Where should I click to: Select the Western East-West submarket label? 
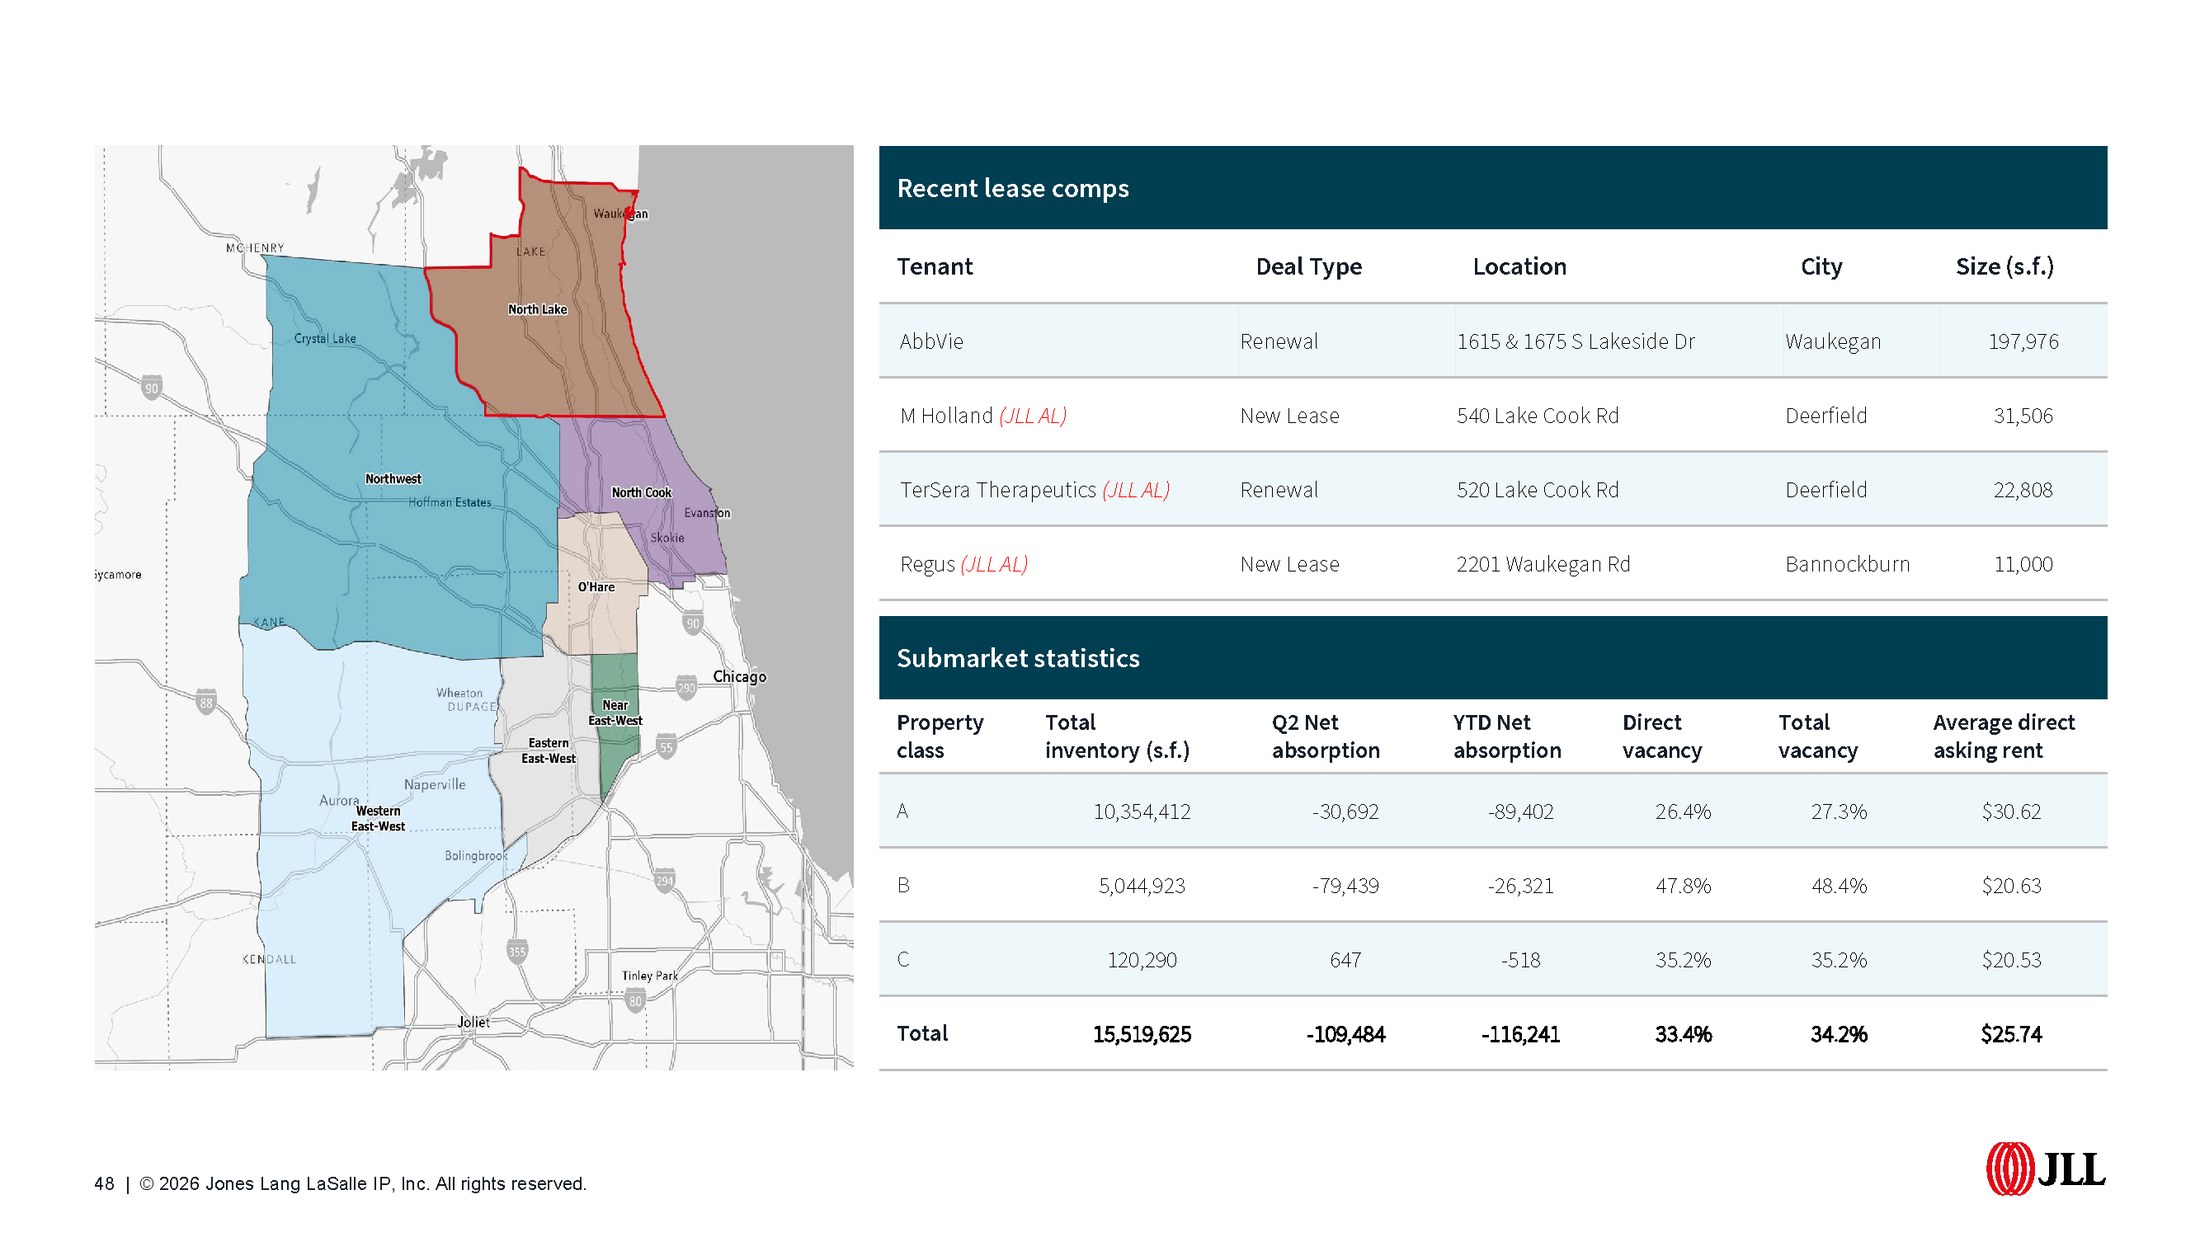(378, 818)
